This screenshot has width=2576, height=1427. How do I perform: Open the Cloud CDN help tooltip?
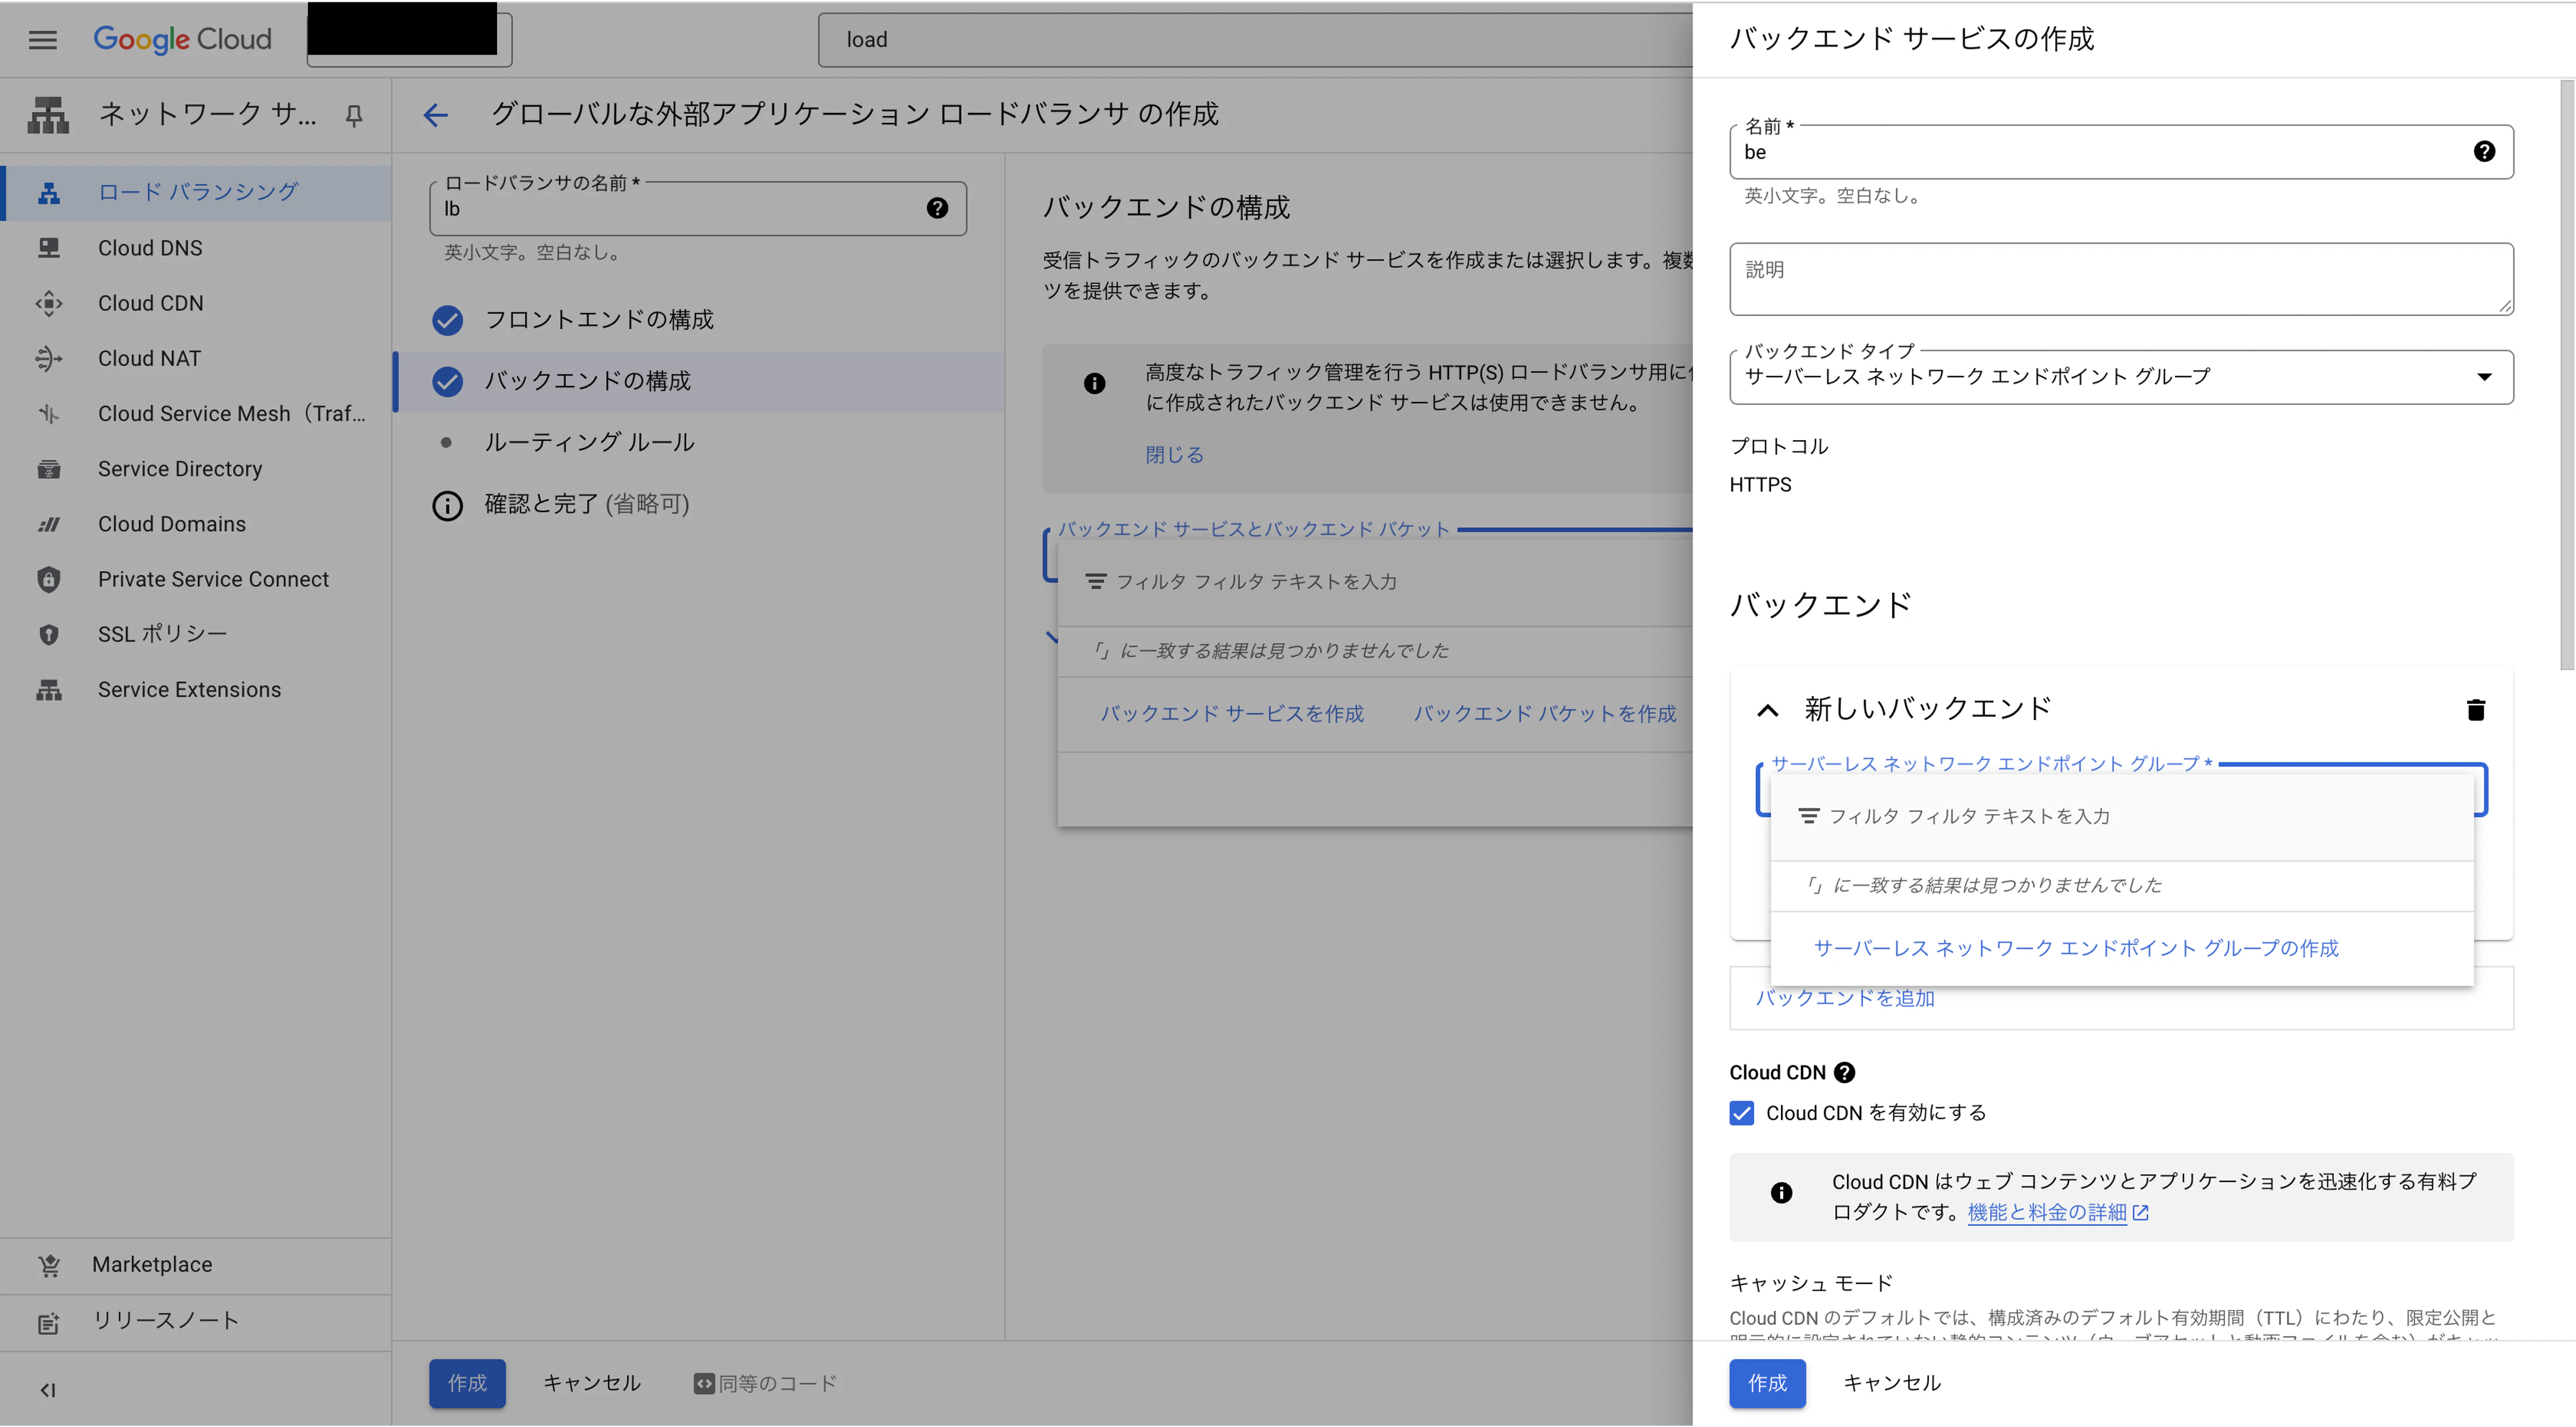click(x=1845, y=1072)
